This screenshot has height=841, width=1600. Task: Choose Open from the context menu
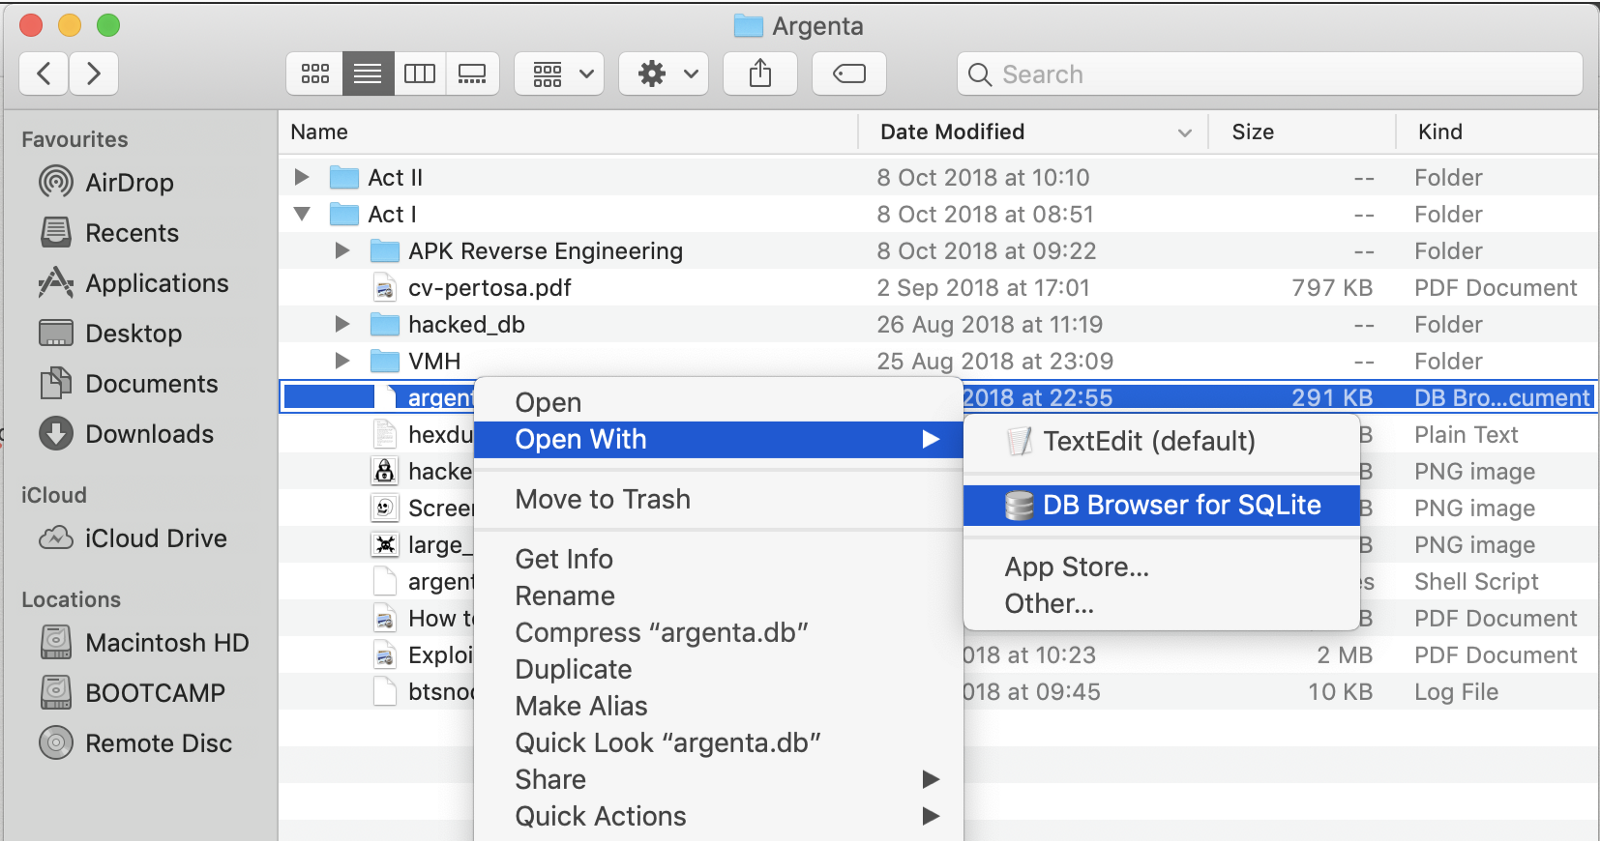718,402
